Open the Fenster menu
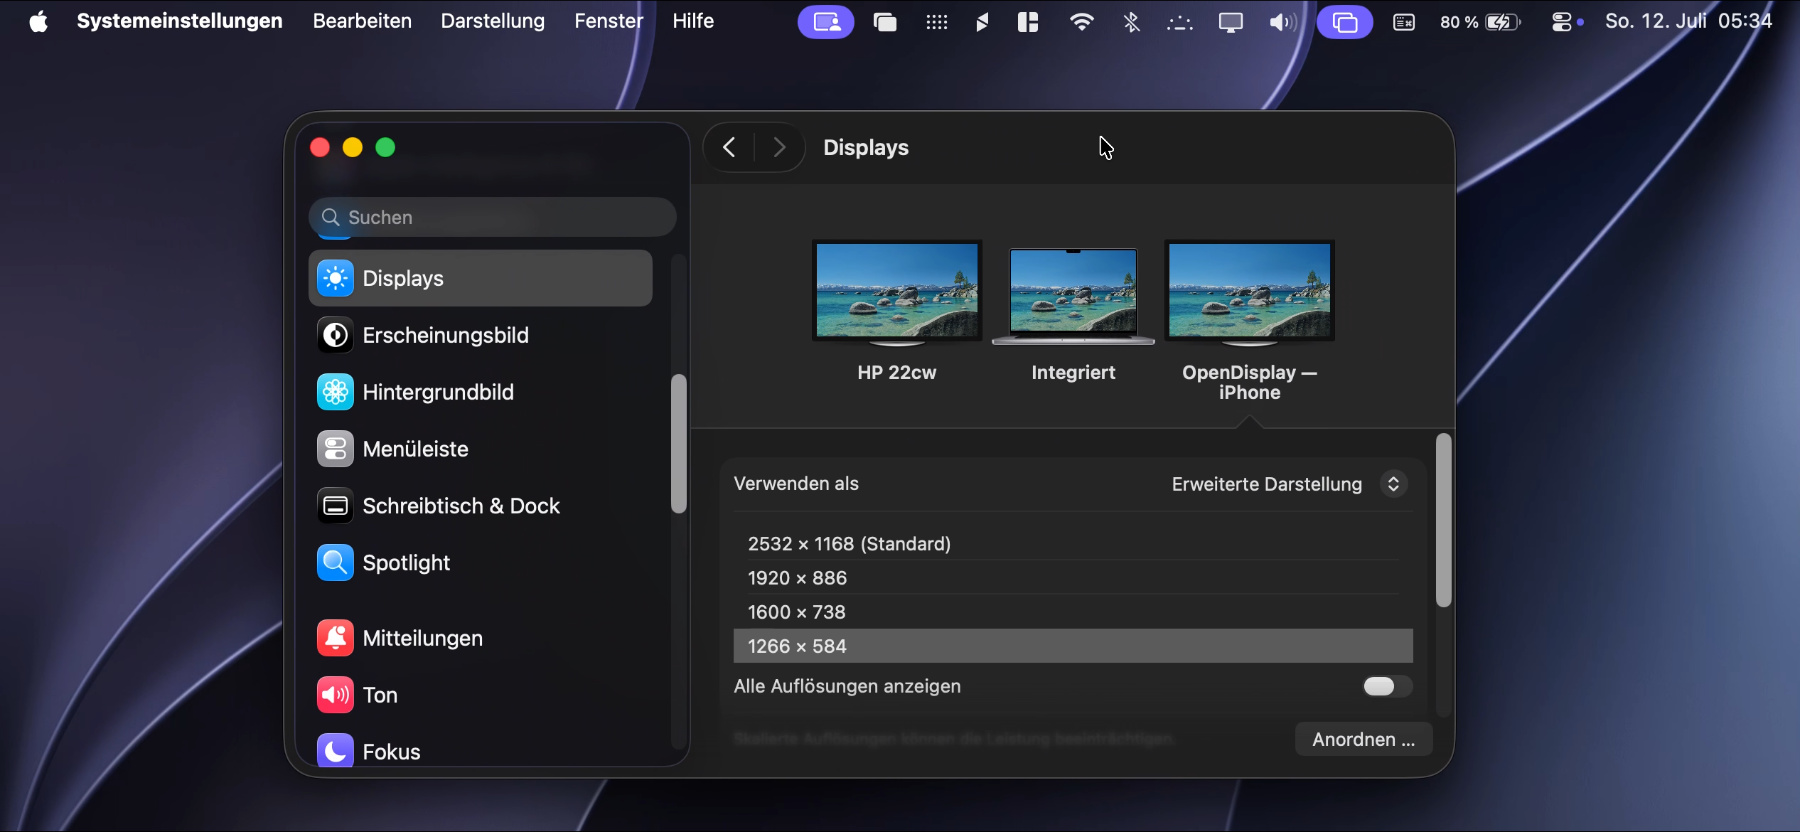The width and height of the screenshot is (1800, 832). [609, 21]
